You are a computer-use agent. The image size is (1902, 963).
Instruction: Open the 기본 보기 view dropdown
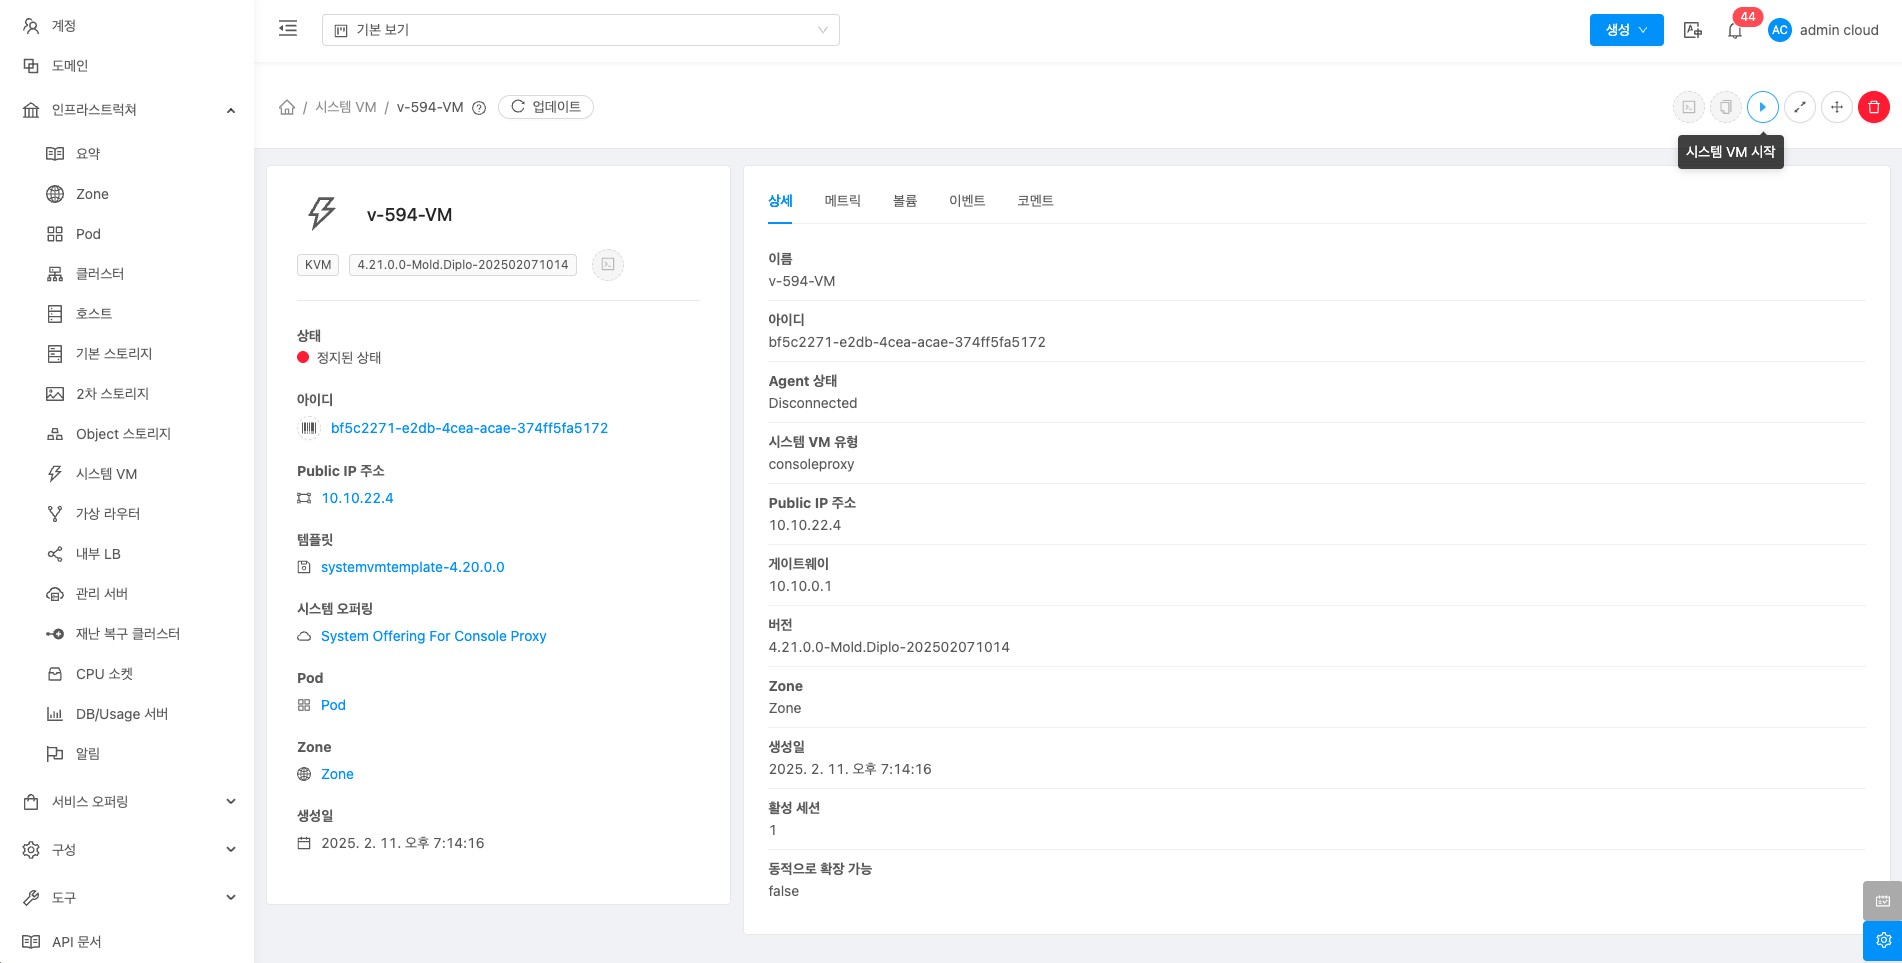click(x=580, y=30)
